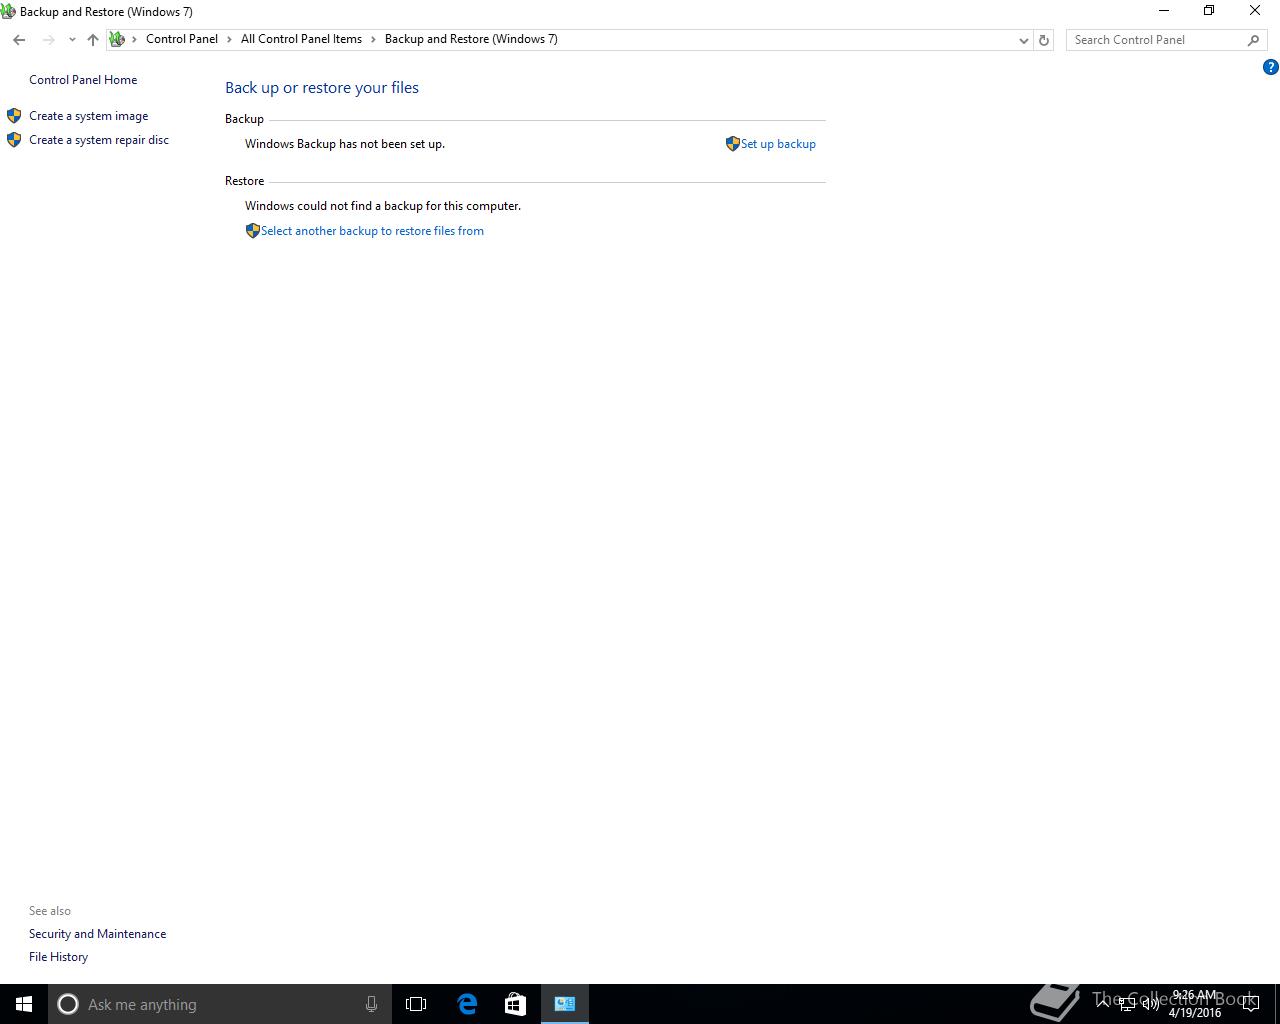Open Task View on the taskbar
Viewport: 1280px width, 1024px height.
click(416, 1004)
